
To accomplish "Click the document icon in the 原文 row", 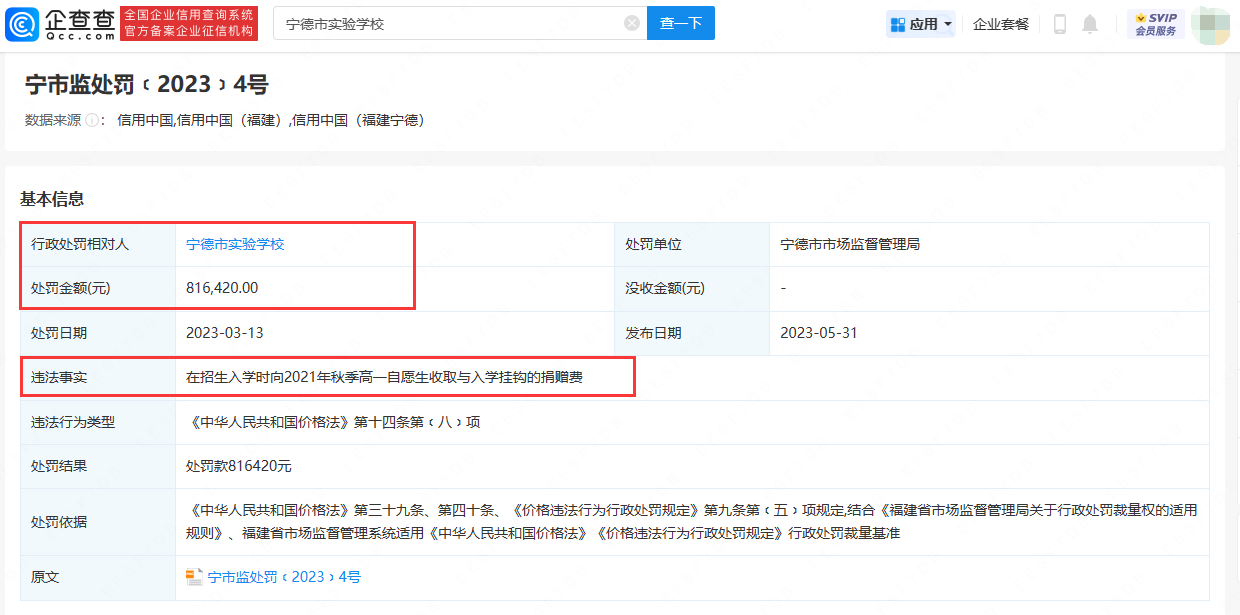I will point(195,577).
